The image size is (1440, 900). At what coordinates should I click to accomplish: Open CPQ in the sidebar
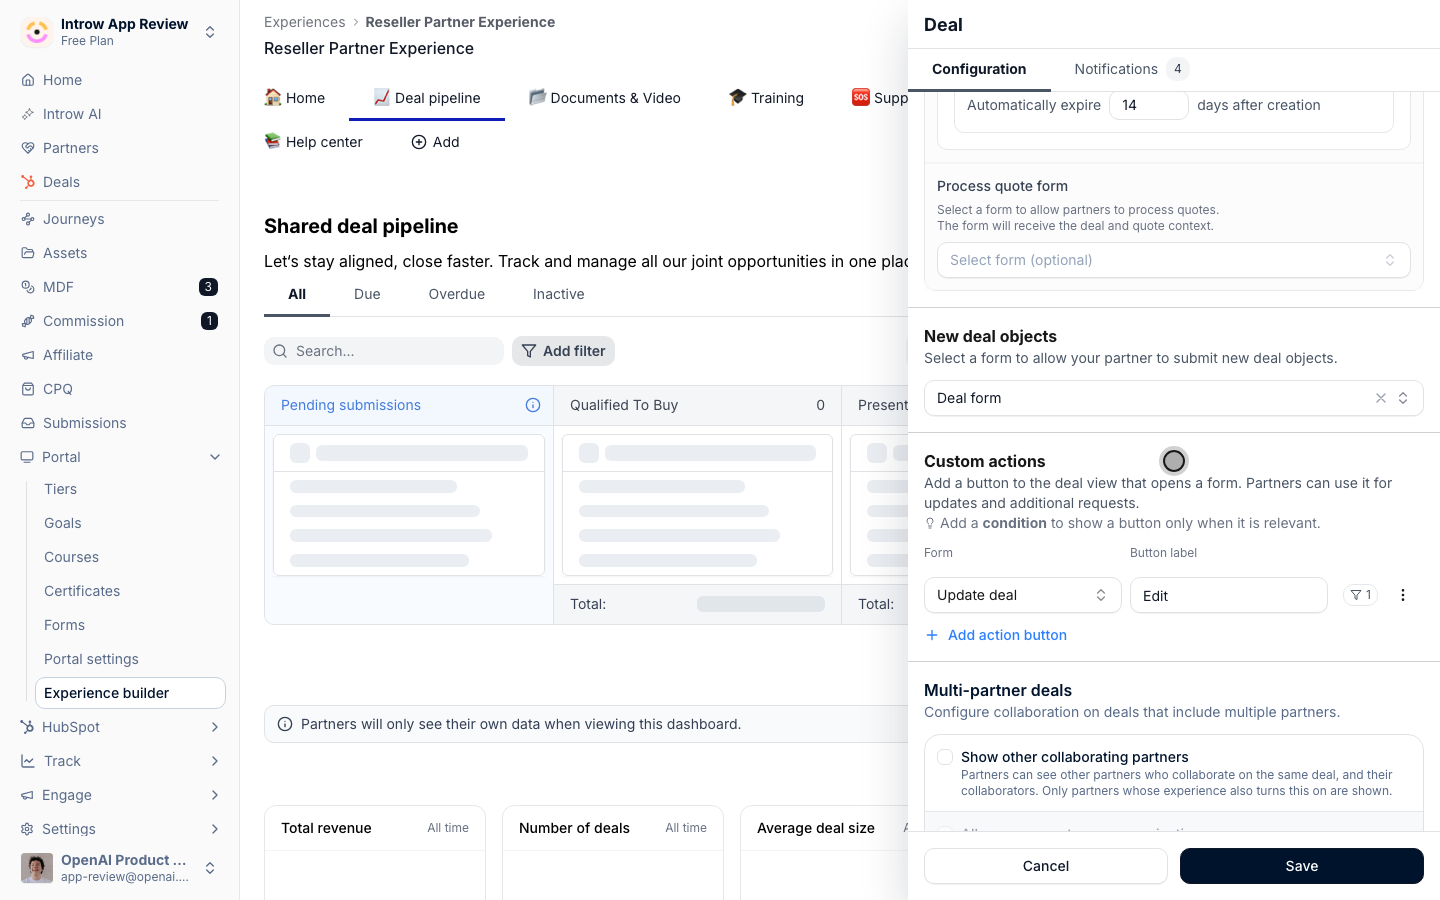pyautogui.click(x=58, y=389)
